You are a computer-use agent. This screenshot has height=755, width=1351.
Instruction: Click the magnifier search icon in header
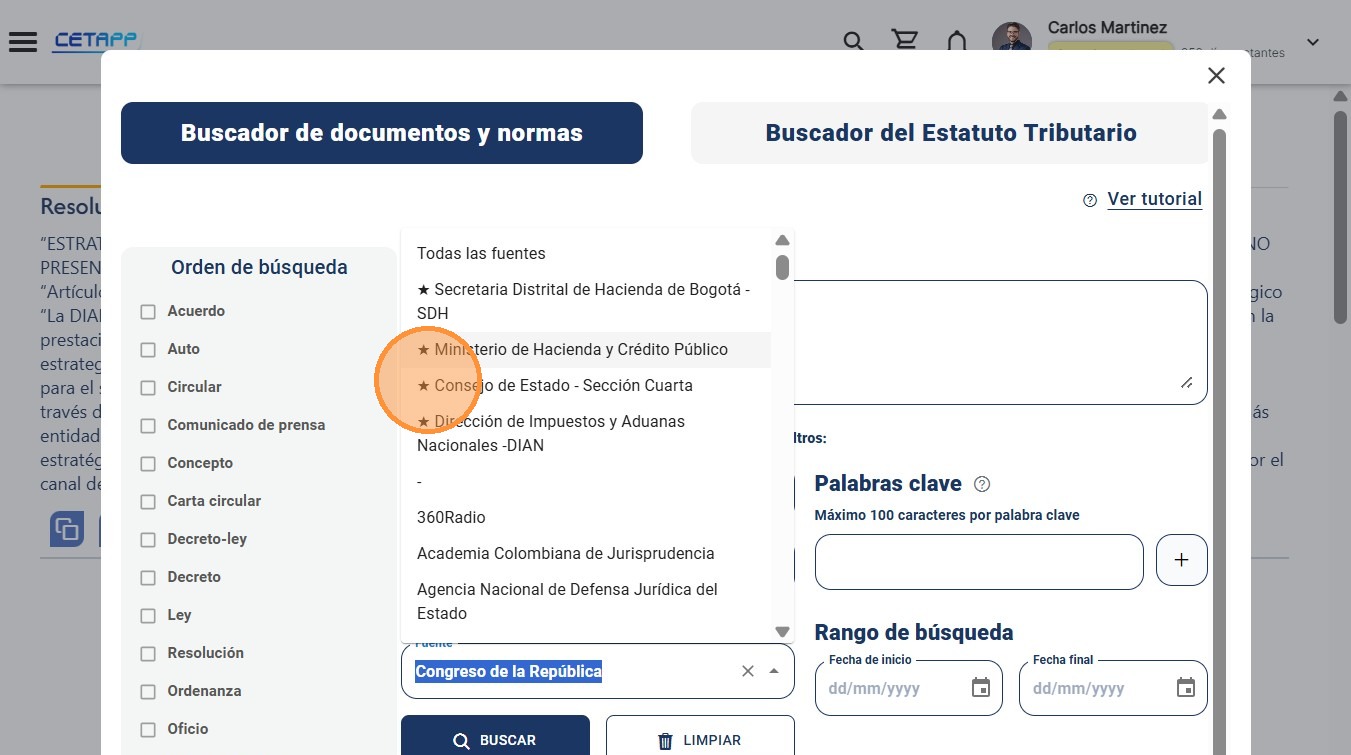coord(853,41)
